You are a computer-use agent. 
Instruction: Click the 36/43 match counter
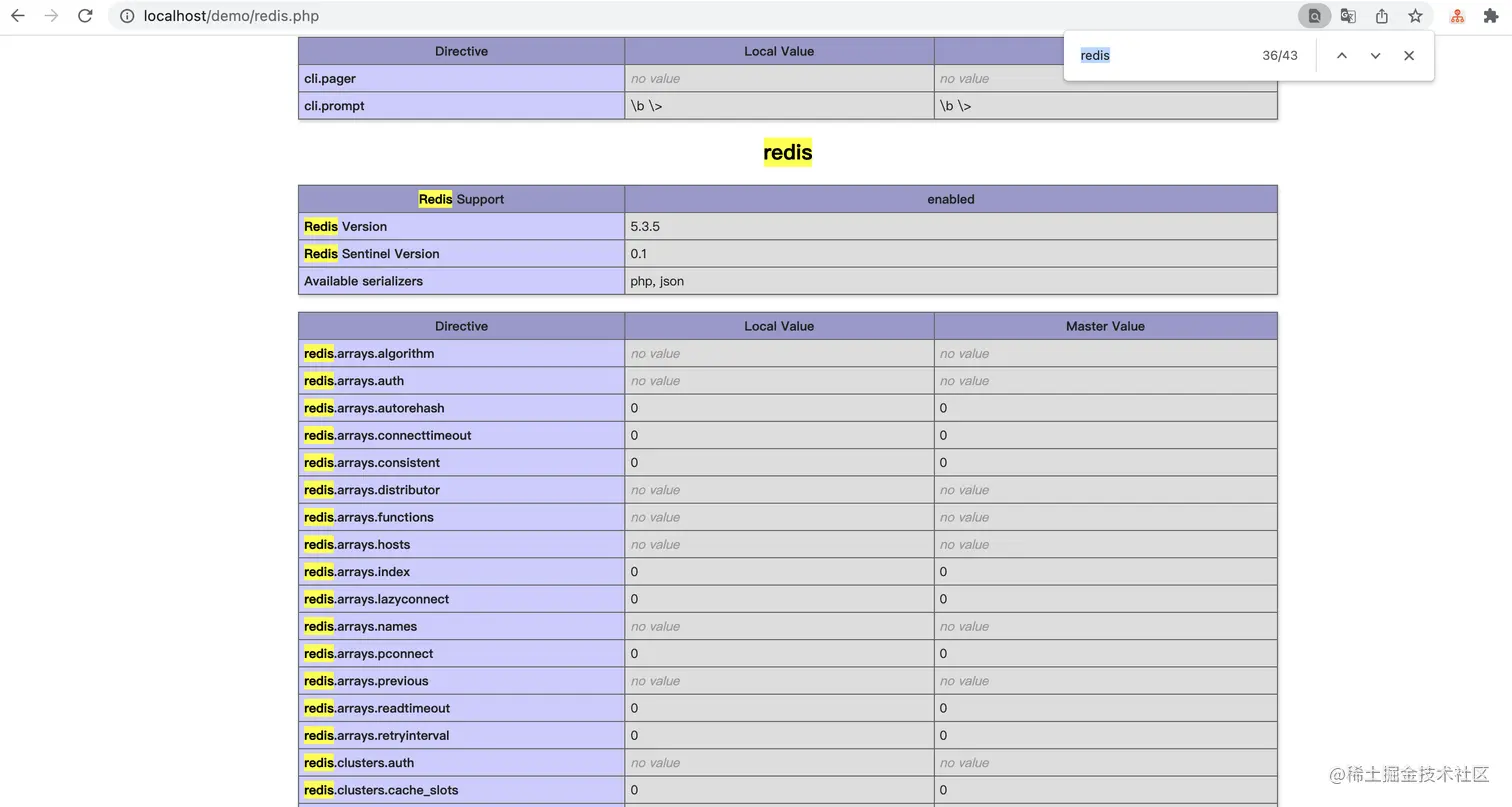1279,56
